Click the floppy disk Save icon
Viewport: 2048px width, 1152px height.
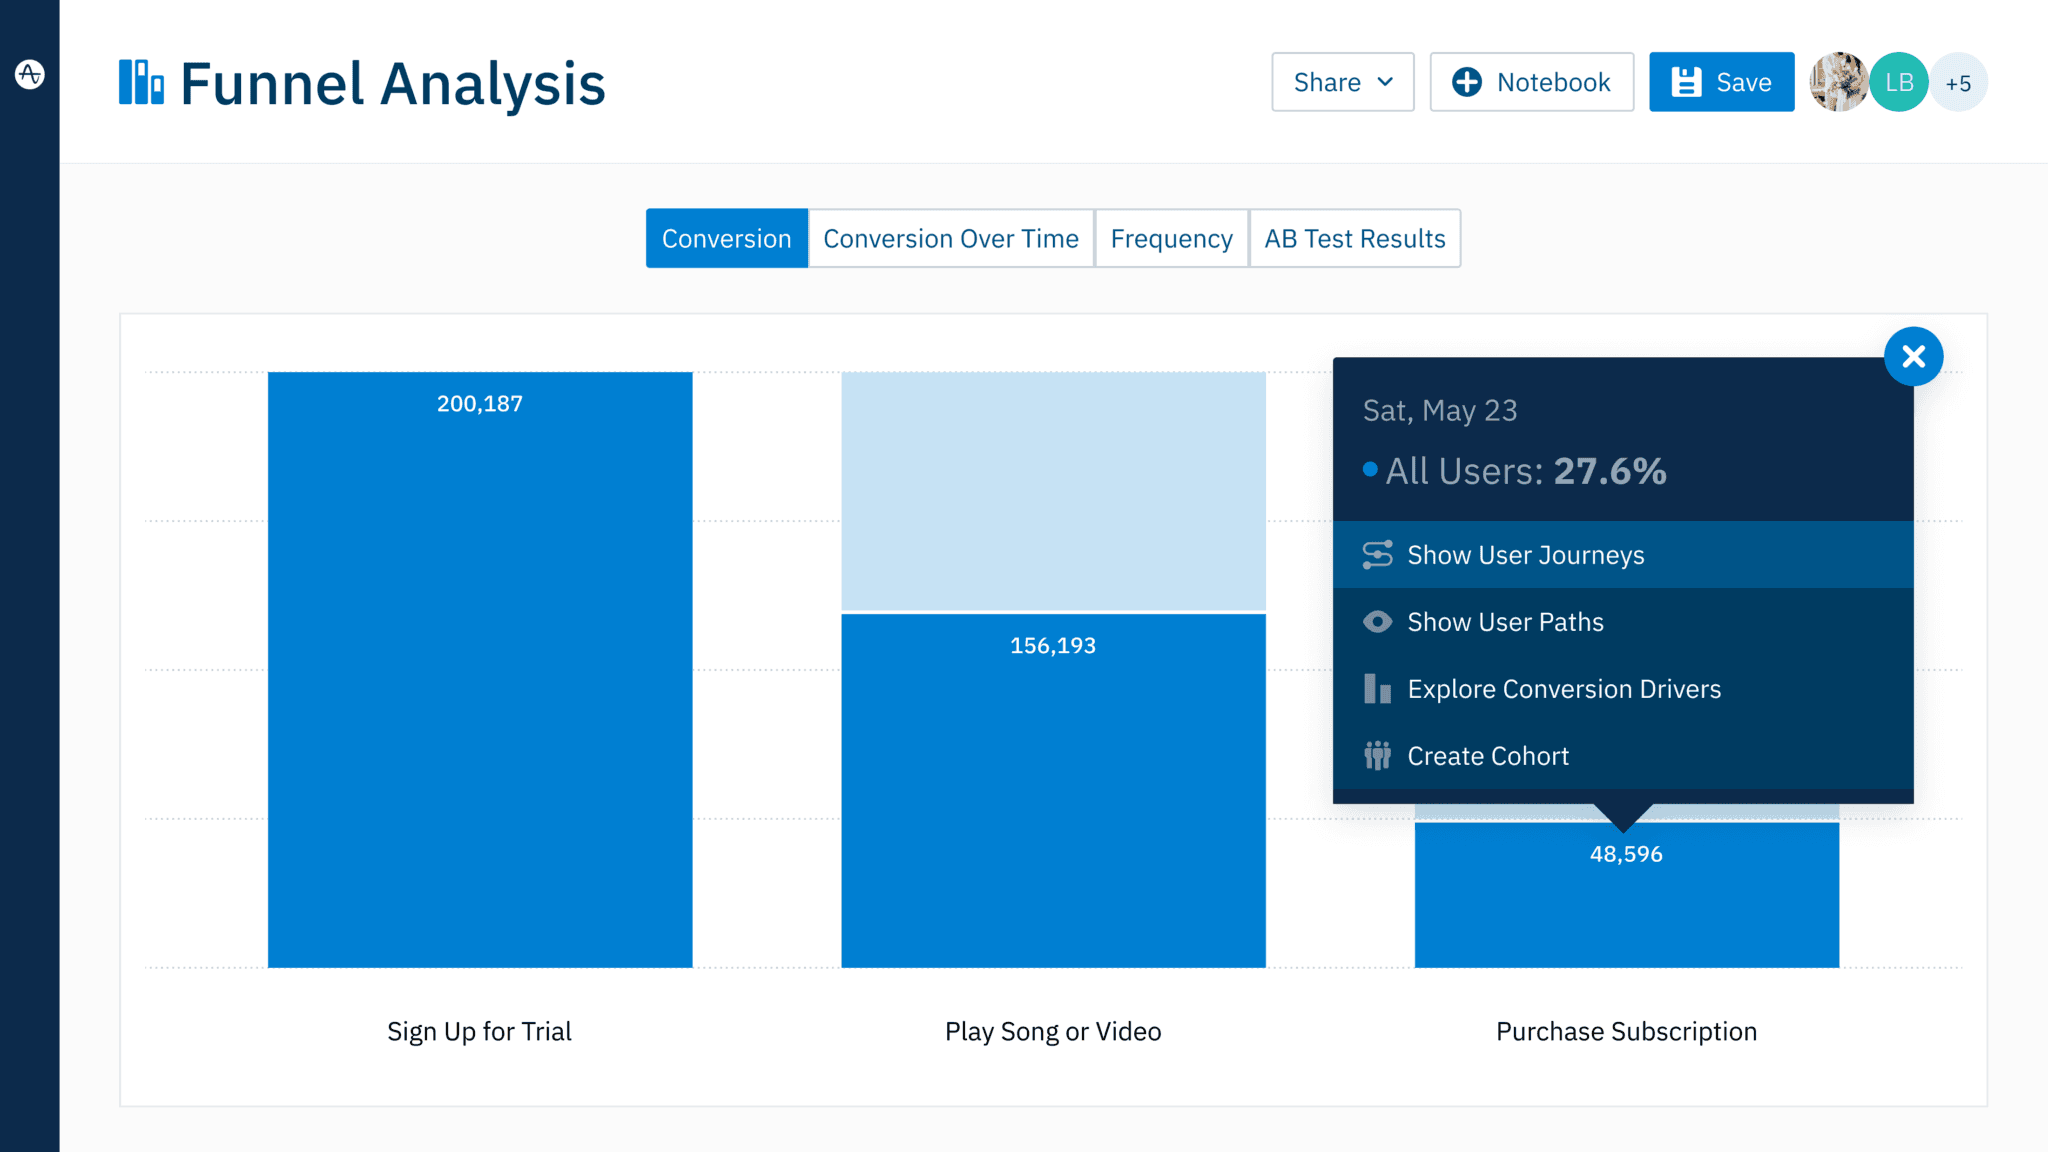tap(1686, 82)
